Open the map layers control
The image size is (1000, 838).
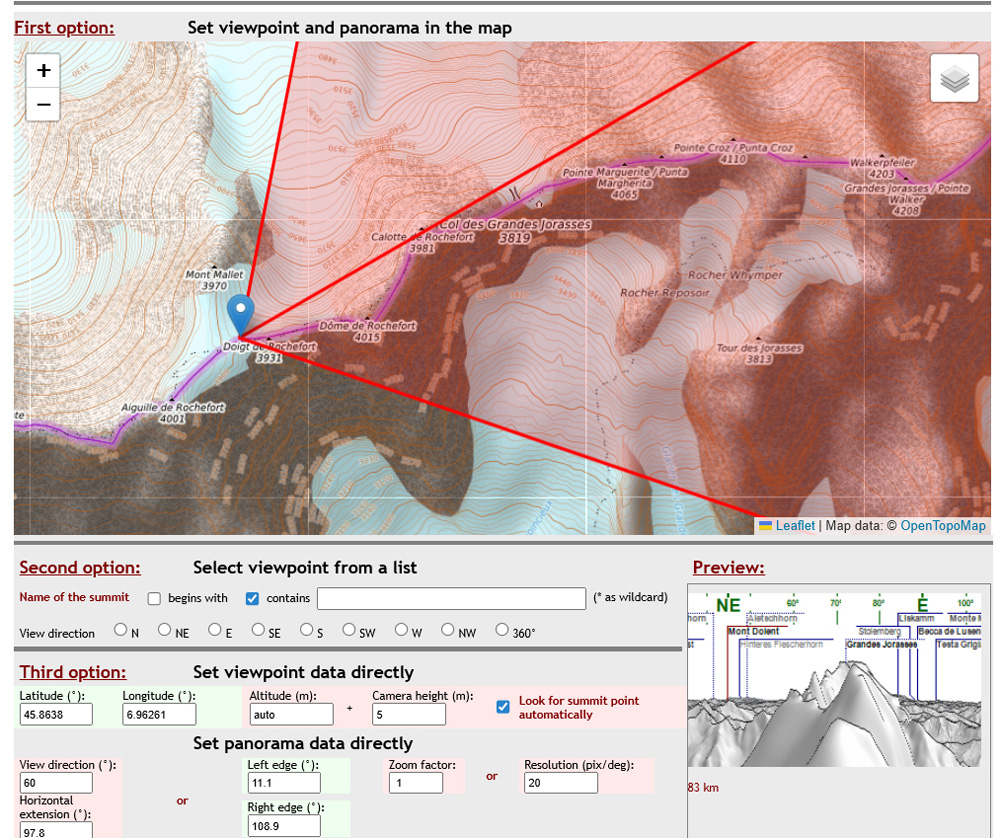tap(954, 79)
